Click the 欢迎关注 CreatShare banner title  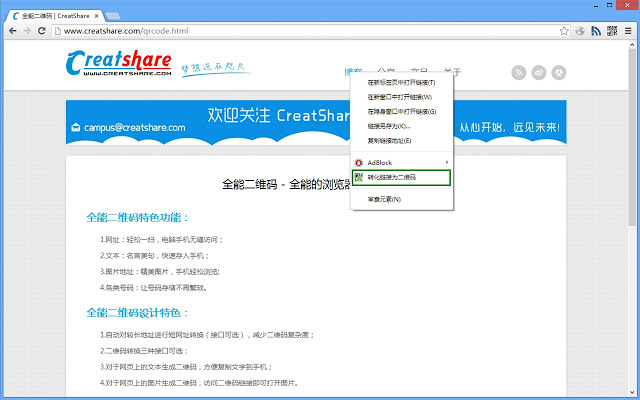278,116
